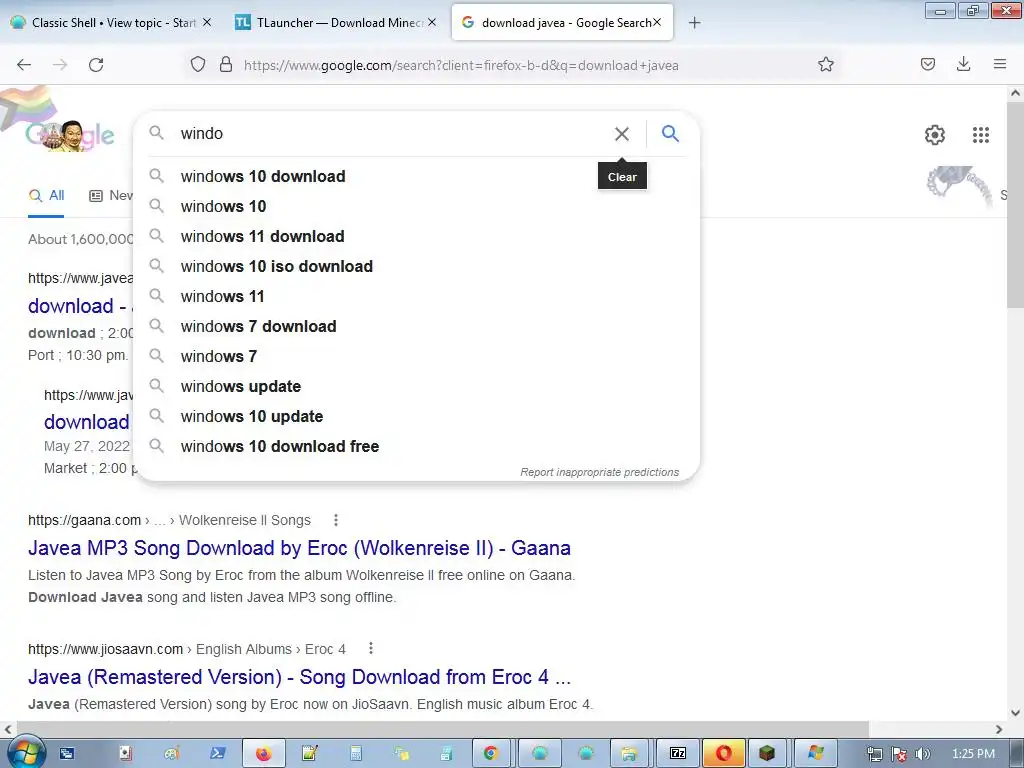
Task: Open Firefox from the taskbar
Action: click(x=263, y=754)
